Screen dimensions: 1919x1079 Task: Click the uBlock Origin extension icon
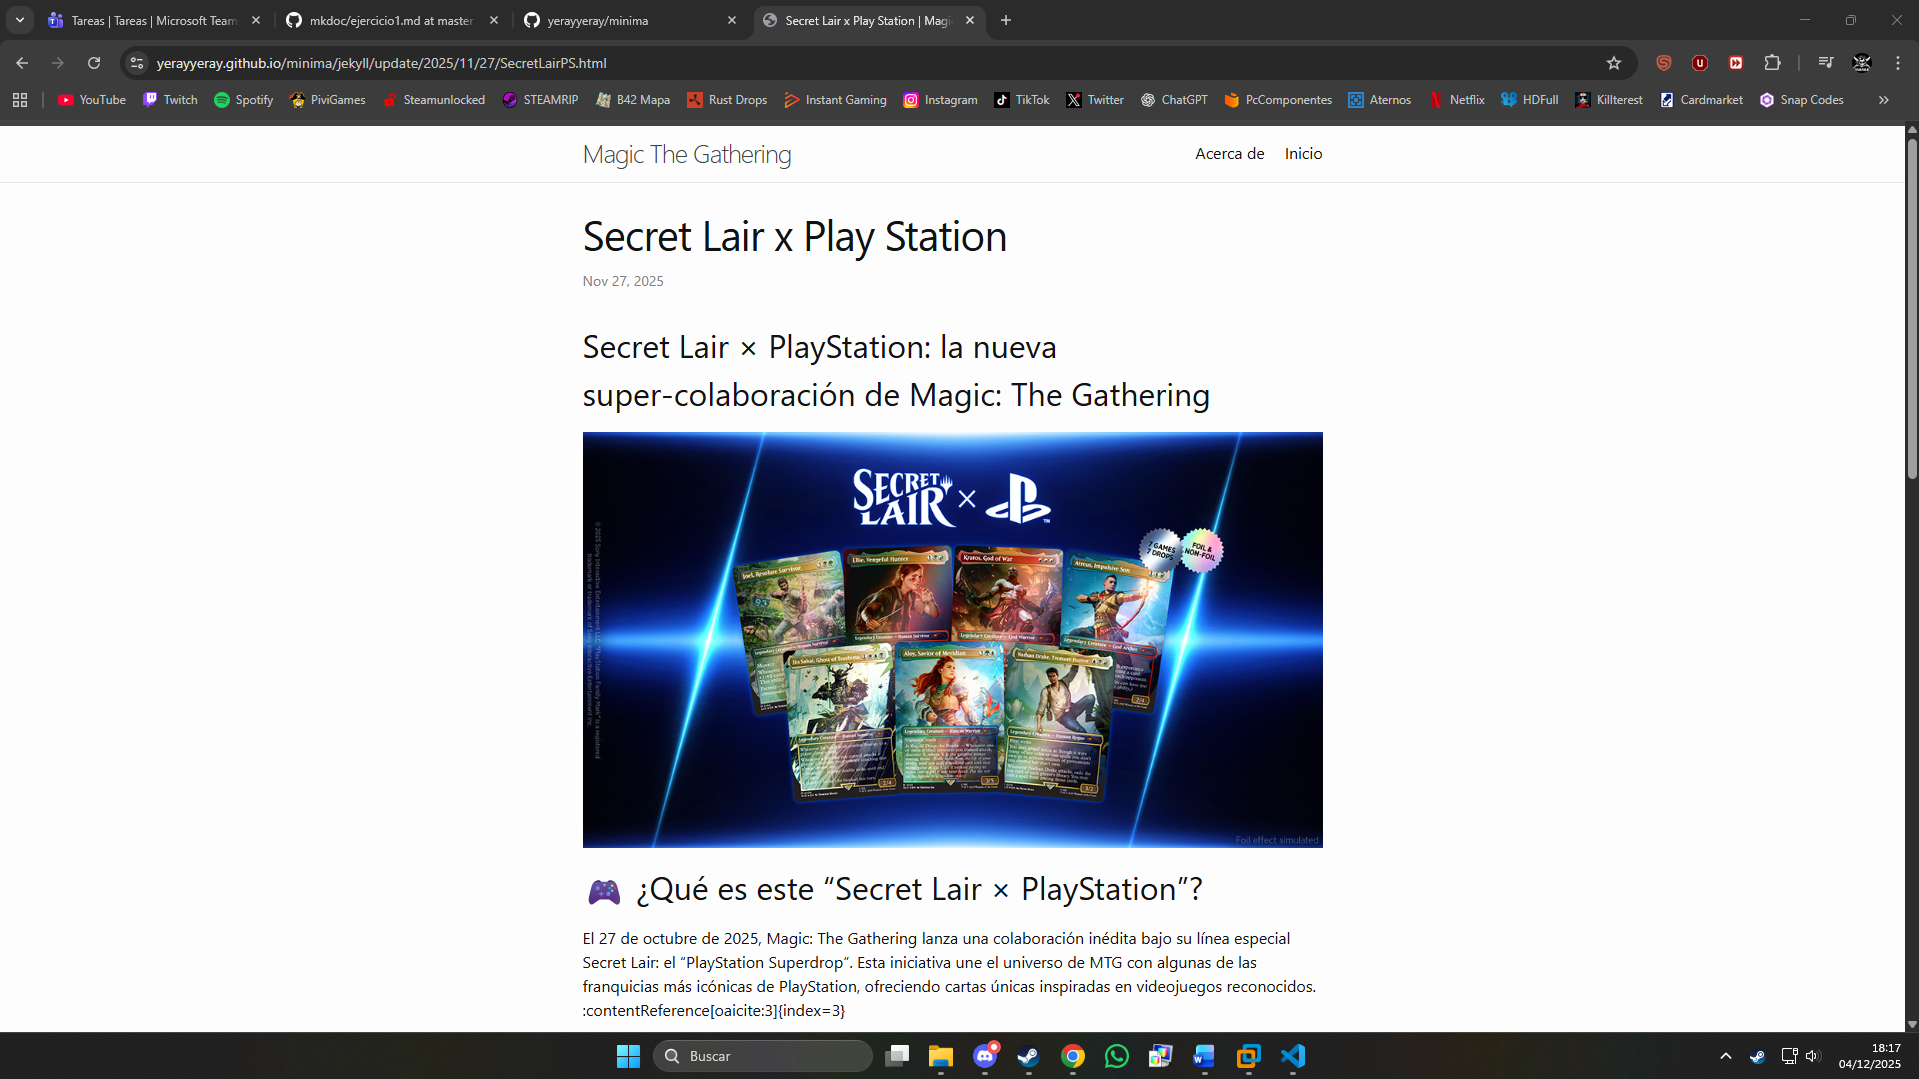click(x=1699, y=63)
